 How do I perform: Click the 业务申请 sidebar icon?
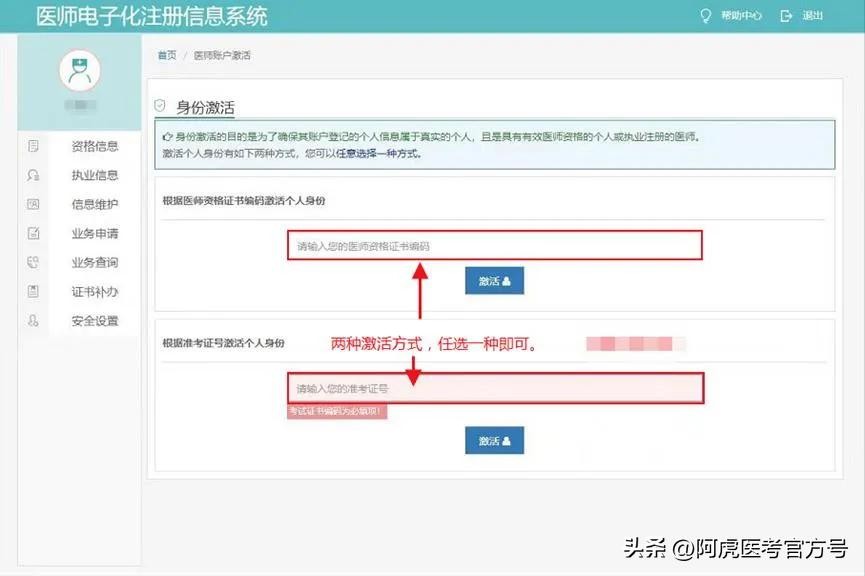(x=33, y=234)
